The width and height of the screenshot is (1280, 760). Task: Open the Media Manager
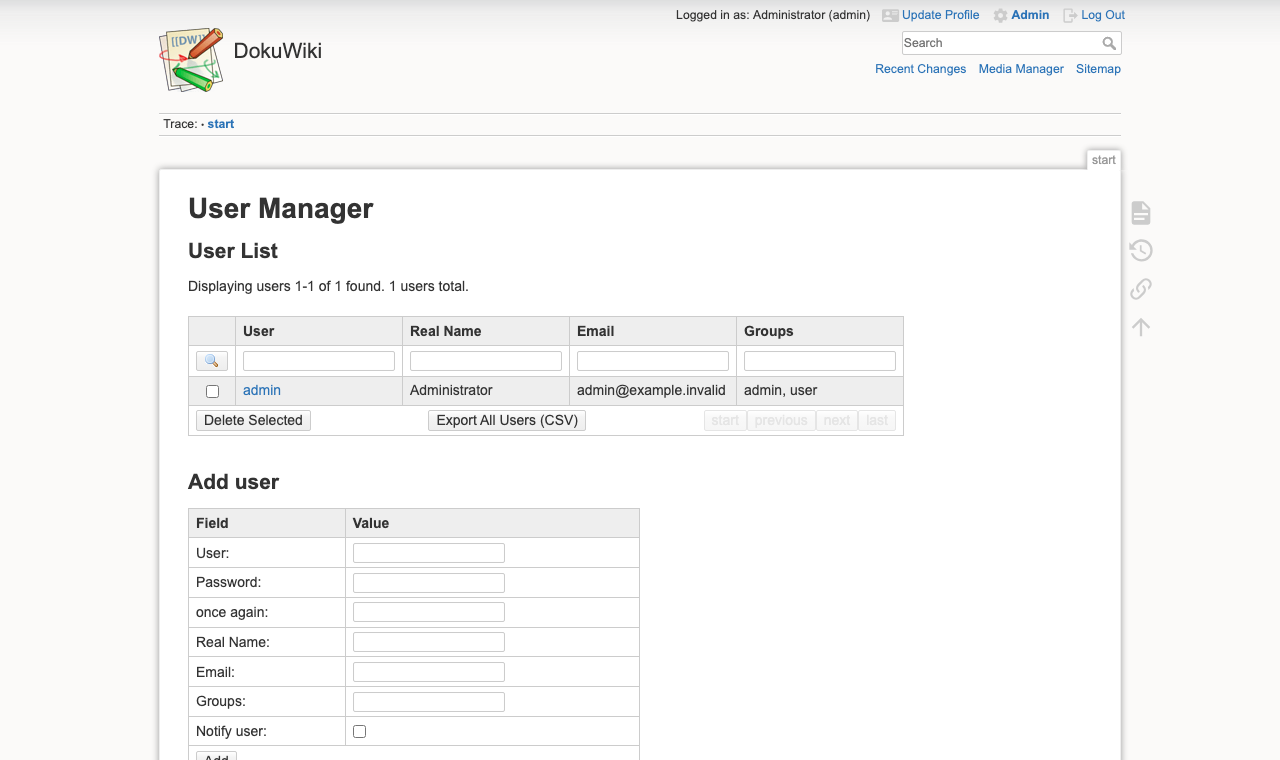(x=1021, y=69)
